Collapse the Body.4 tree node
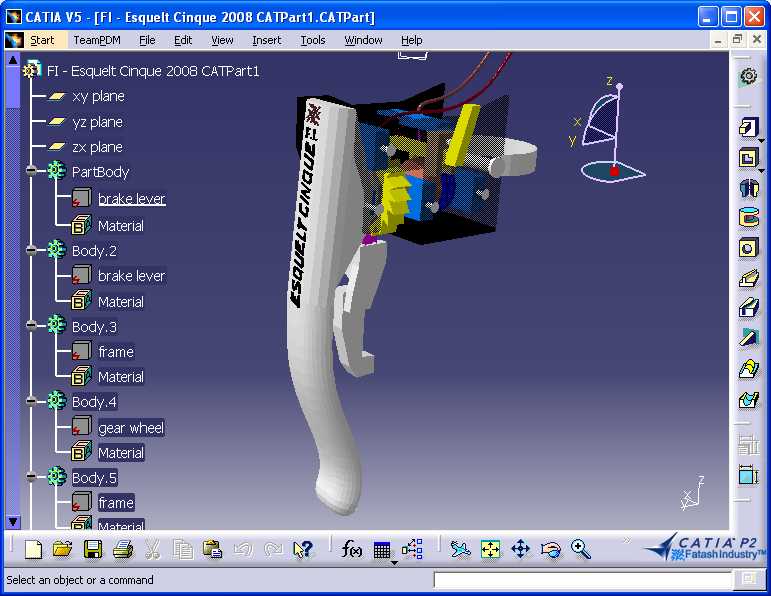Image resolution: width=771 pixels, height=596 pixels. click(x=31, y=401)
